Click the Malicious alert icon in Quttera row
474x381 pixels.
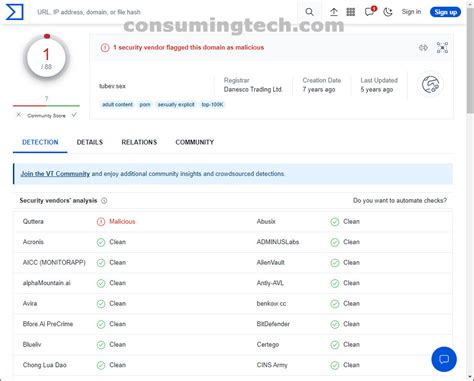click(101, 222)
